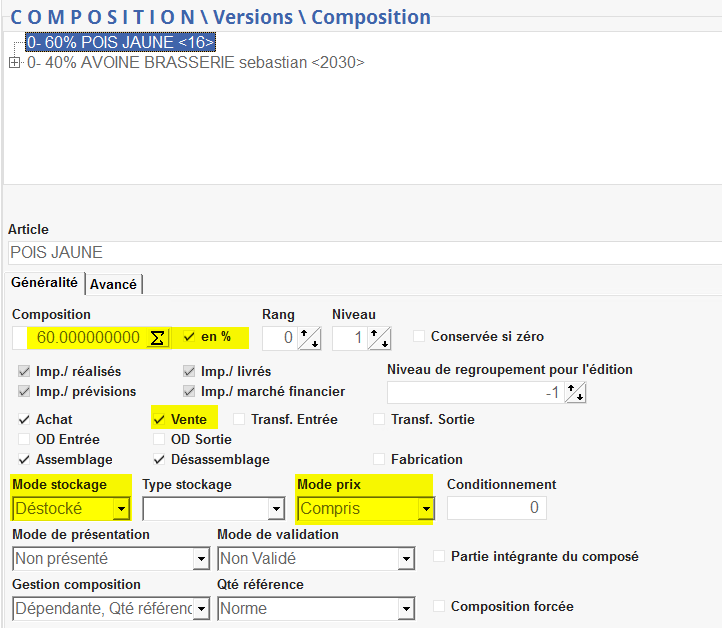Select the 40% AVOINE BRASSERIE tree item
The image size is (722, 628).
coord(195,63)
